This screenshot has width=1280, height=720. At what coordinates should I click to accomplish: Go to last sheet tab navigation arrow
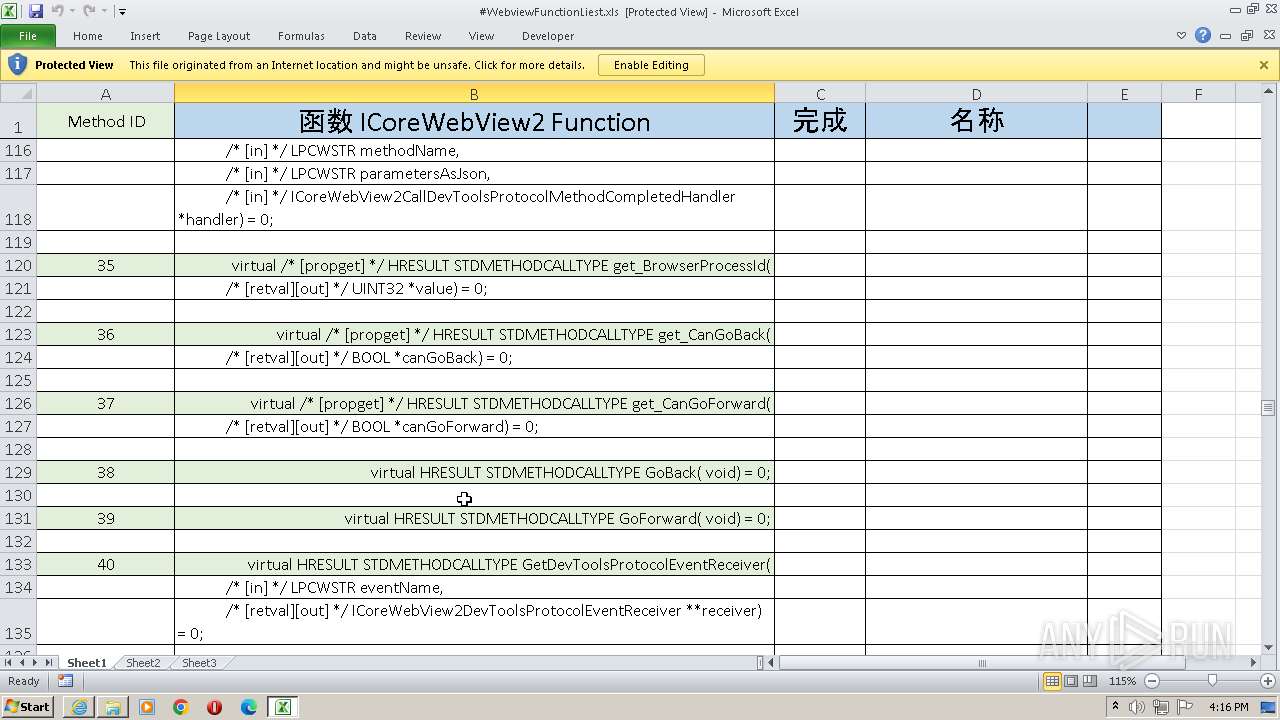pyautogui.click(x=48, y=663)
